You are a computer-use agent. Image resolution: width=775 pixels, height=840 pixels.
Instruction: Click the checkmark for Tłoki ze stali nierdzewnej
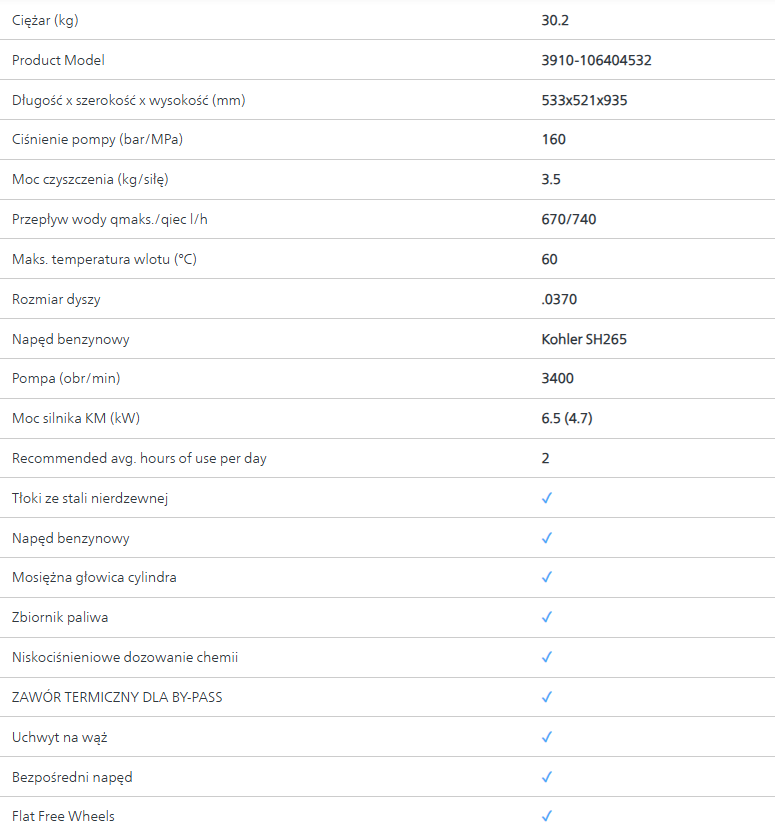[547, 498]
